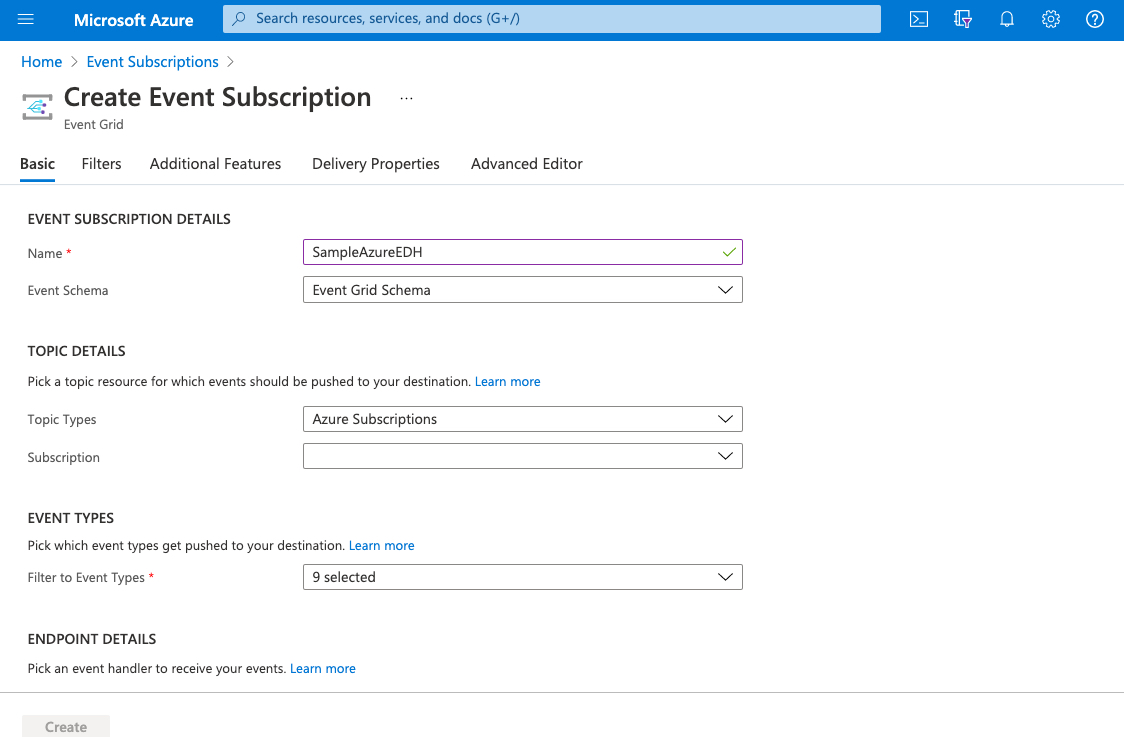
Task: Switch to the Additional Features tab
Action: click(215, 164)
